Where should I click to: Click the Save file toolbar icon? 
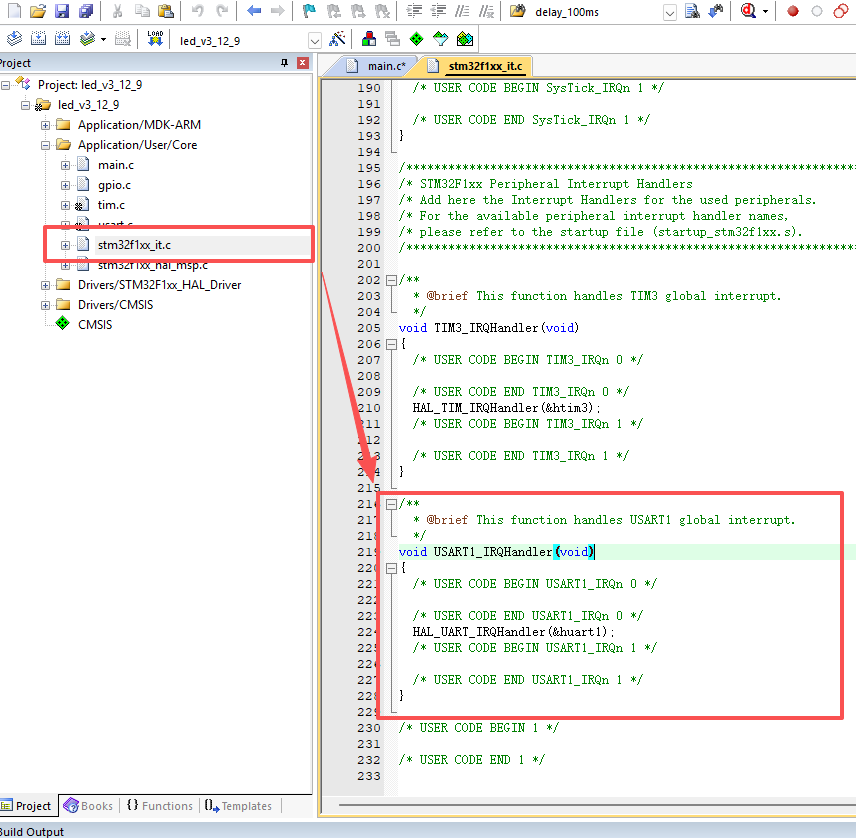[x=62, y=11]
